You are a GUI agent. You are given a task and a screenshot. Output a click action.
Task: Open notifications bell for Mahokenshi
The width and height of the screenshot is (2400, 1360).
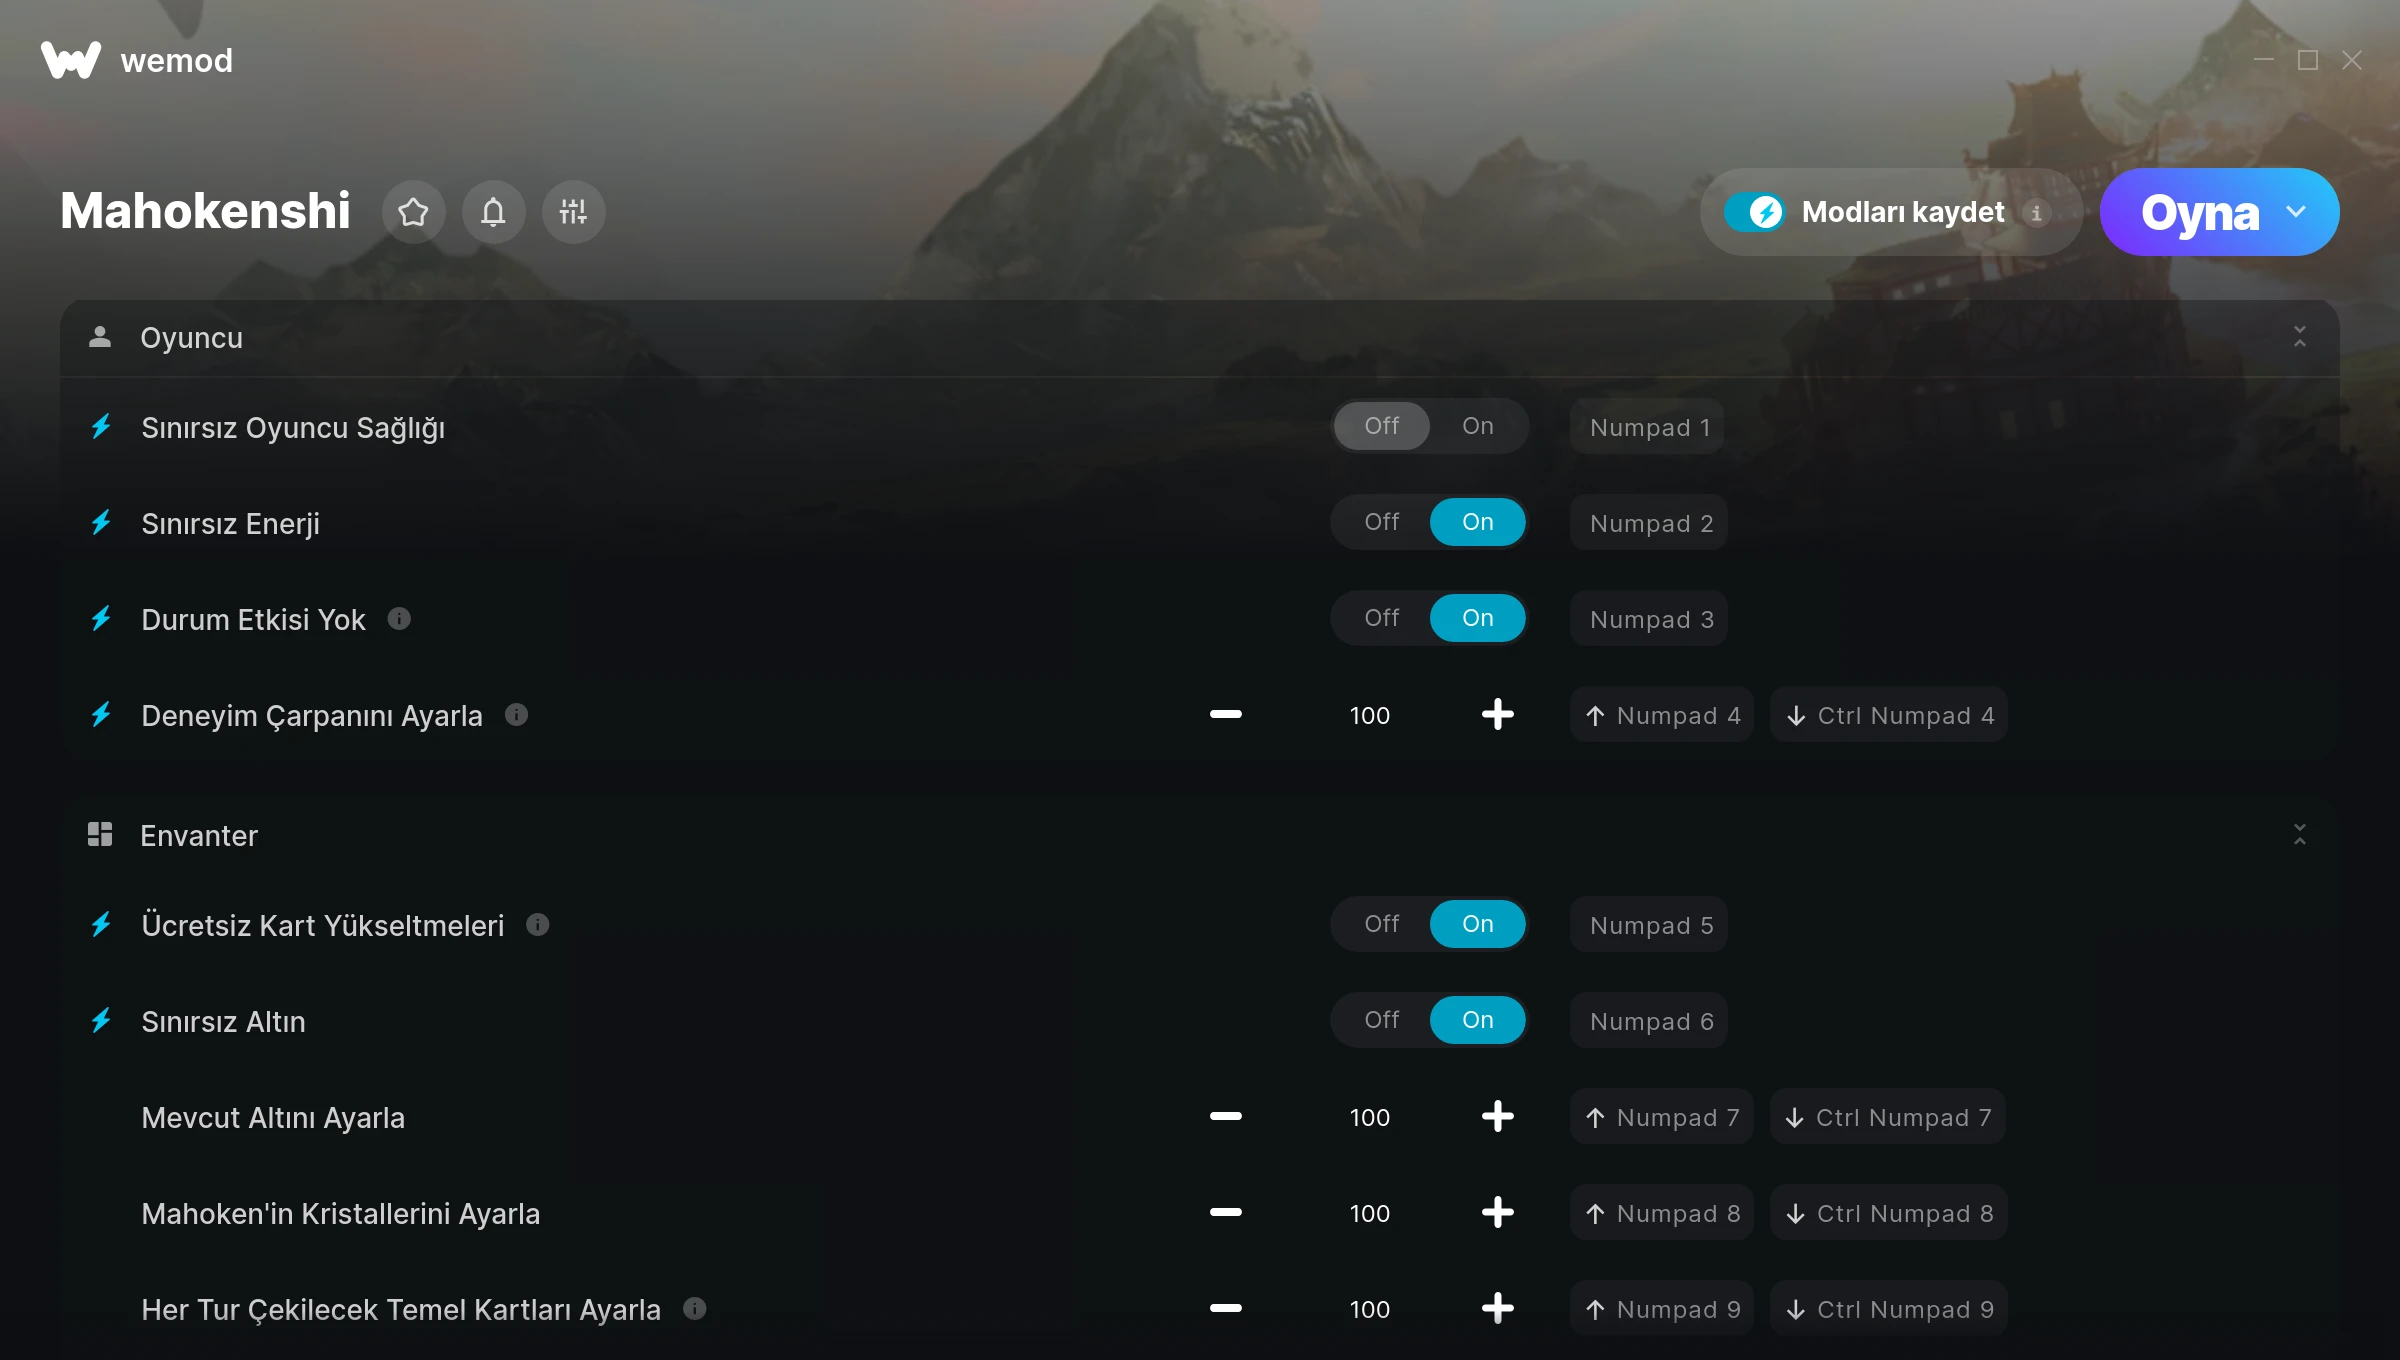[493, 212]
